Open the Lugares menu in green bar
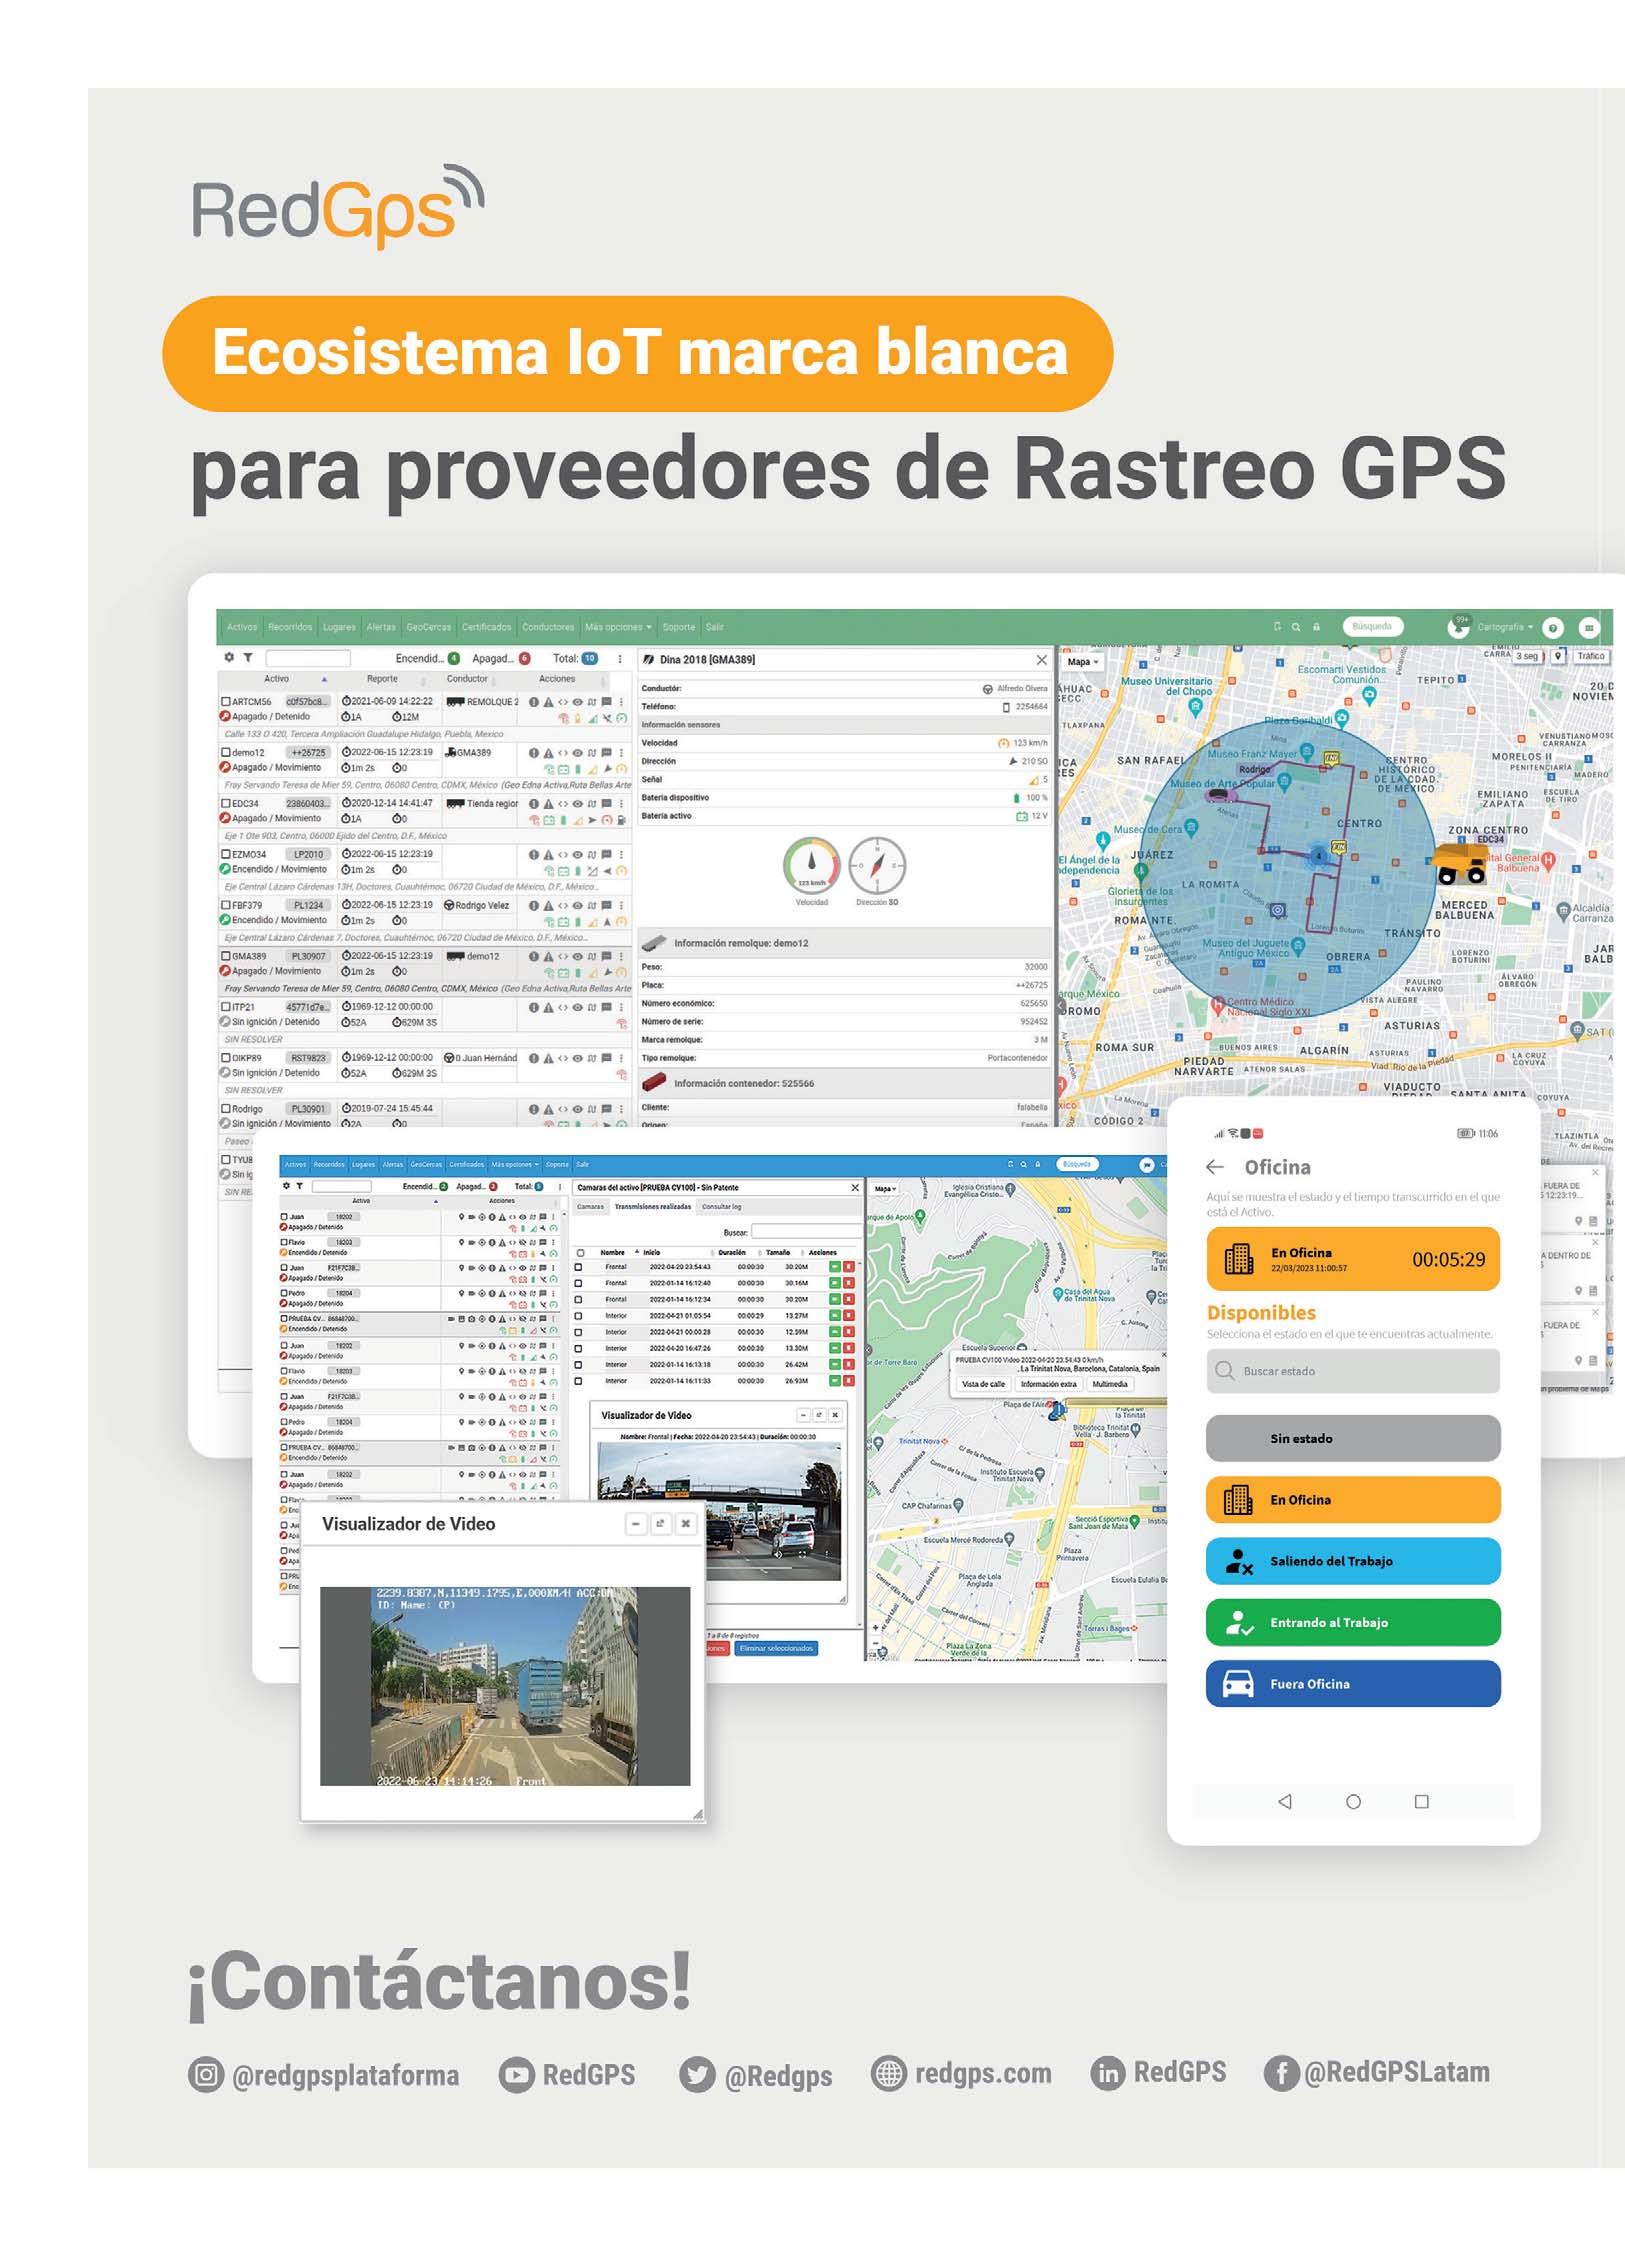This screenshot has height=2256, width=1625. pos(339,628)
